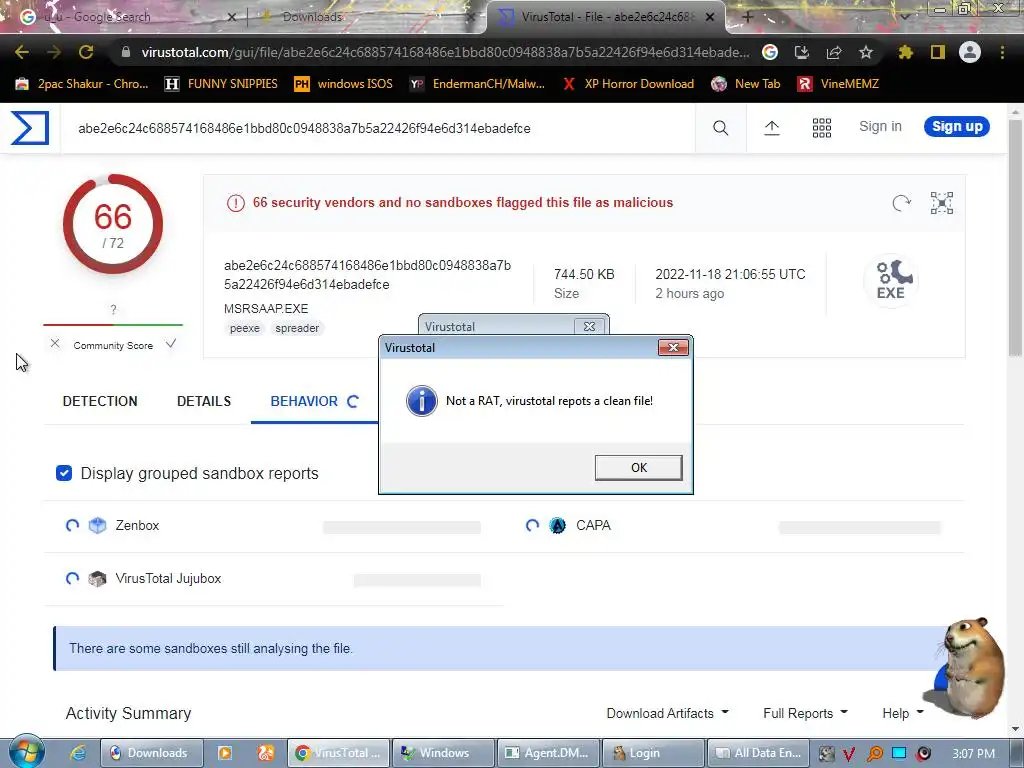Viewport: 1024px width, 768px height.
Task: Vote up with the community score checkmark
Action: click(x=170, y=344)
